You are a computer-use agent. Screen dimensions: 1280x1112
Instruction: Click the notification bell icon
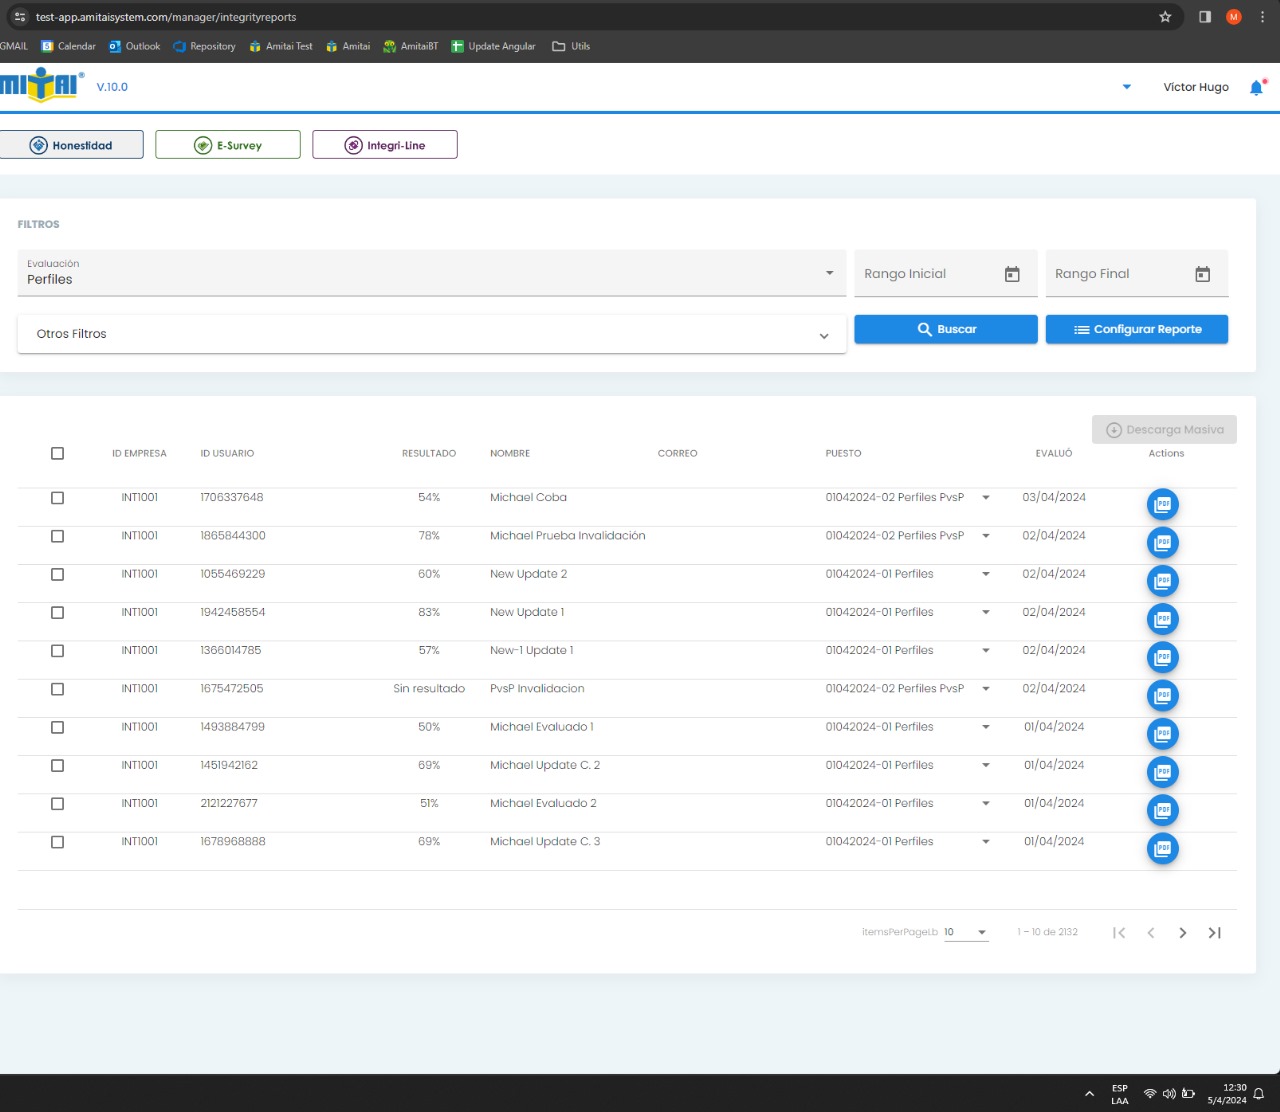(x=1256, y=88)
